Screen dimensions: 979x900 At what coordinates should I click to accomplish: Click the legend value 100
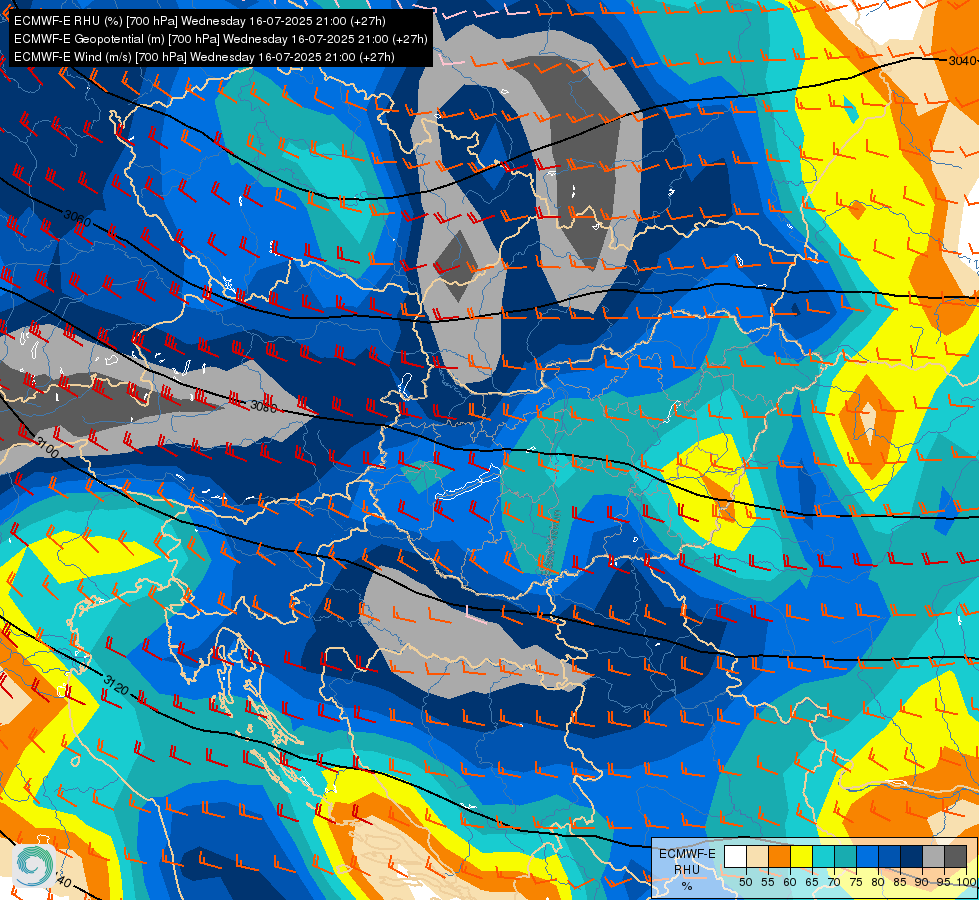click(967, 882)
